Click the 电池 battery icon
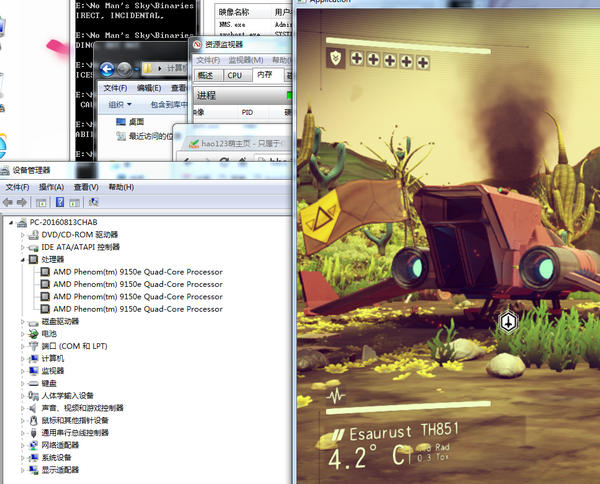 tap(34, 334)
